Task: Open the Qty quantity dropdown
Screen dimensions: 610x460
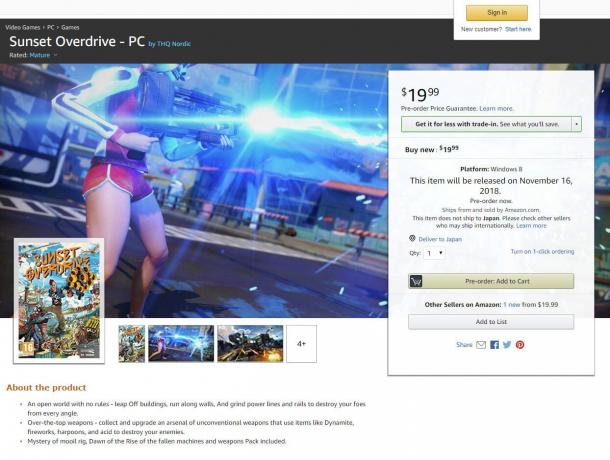Action: point(434,253)
